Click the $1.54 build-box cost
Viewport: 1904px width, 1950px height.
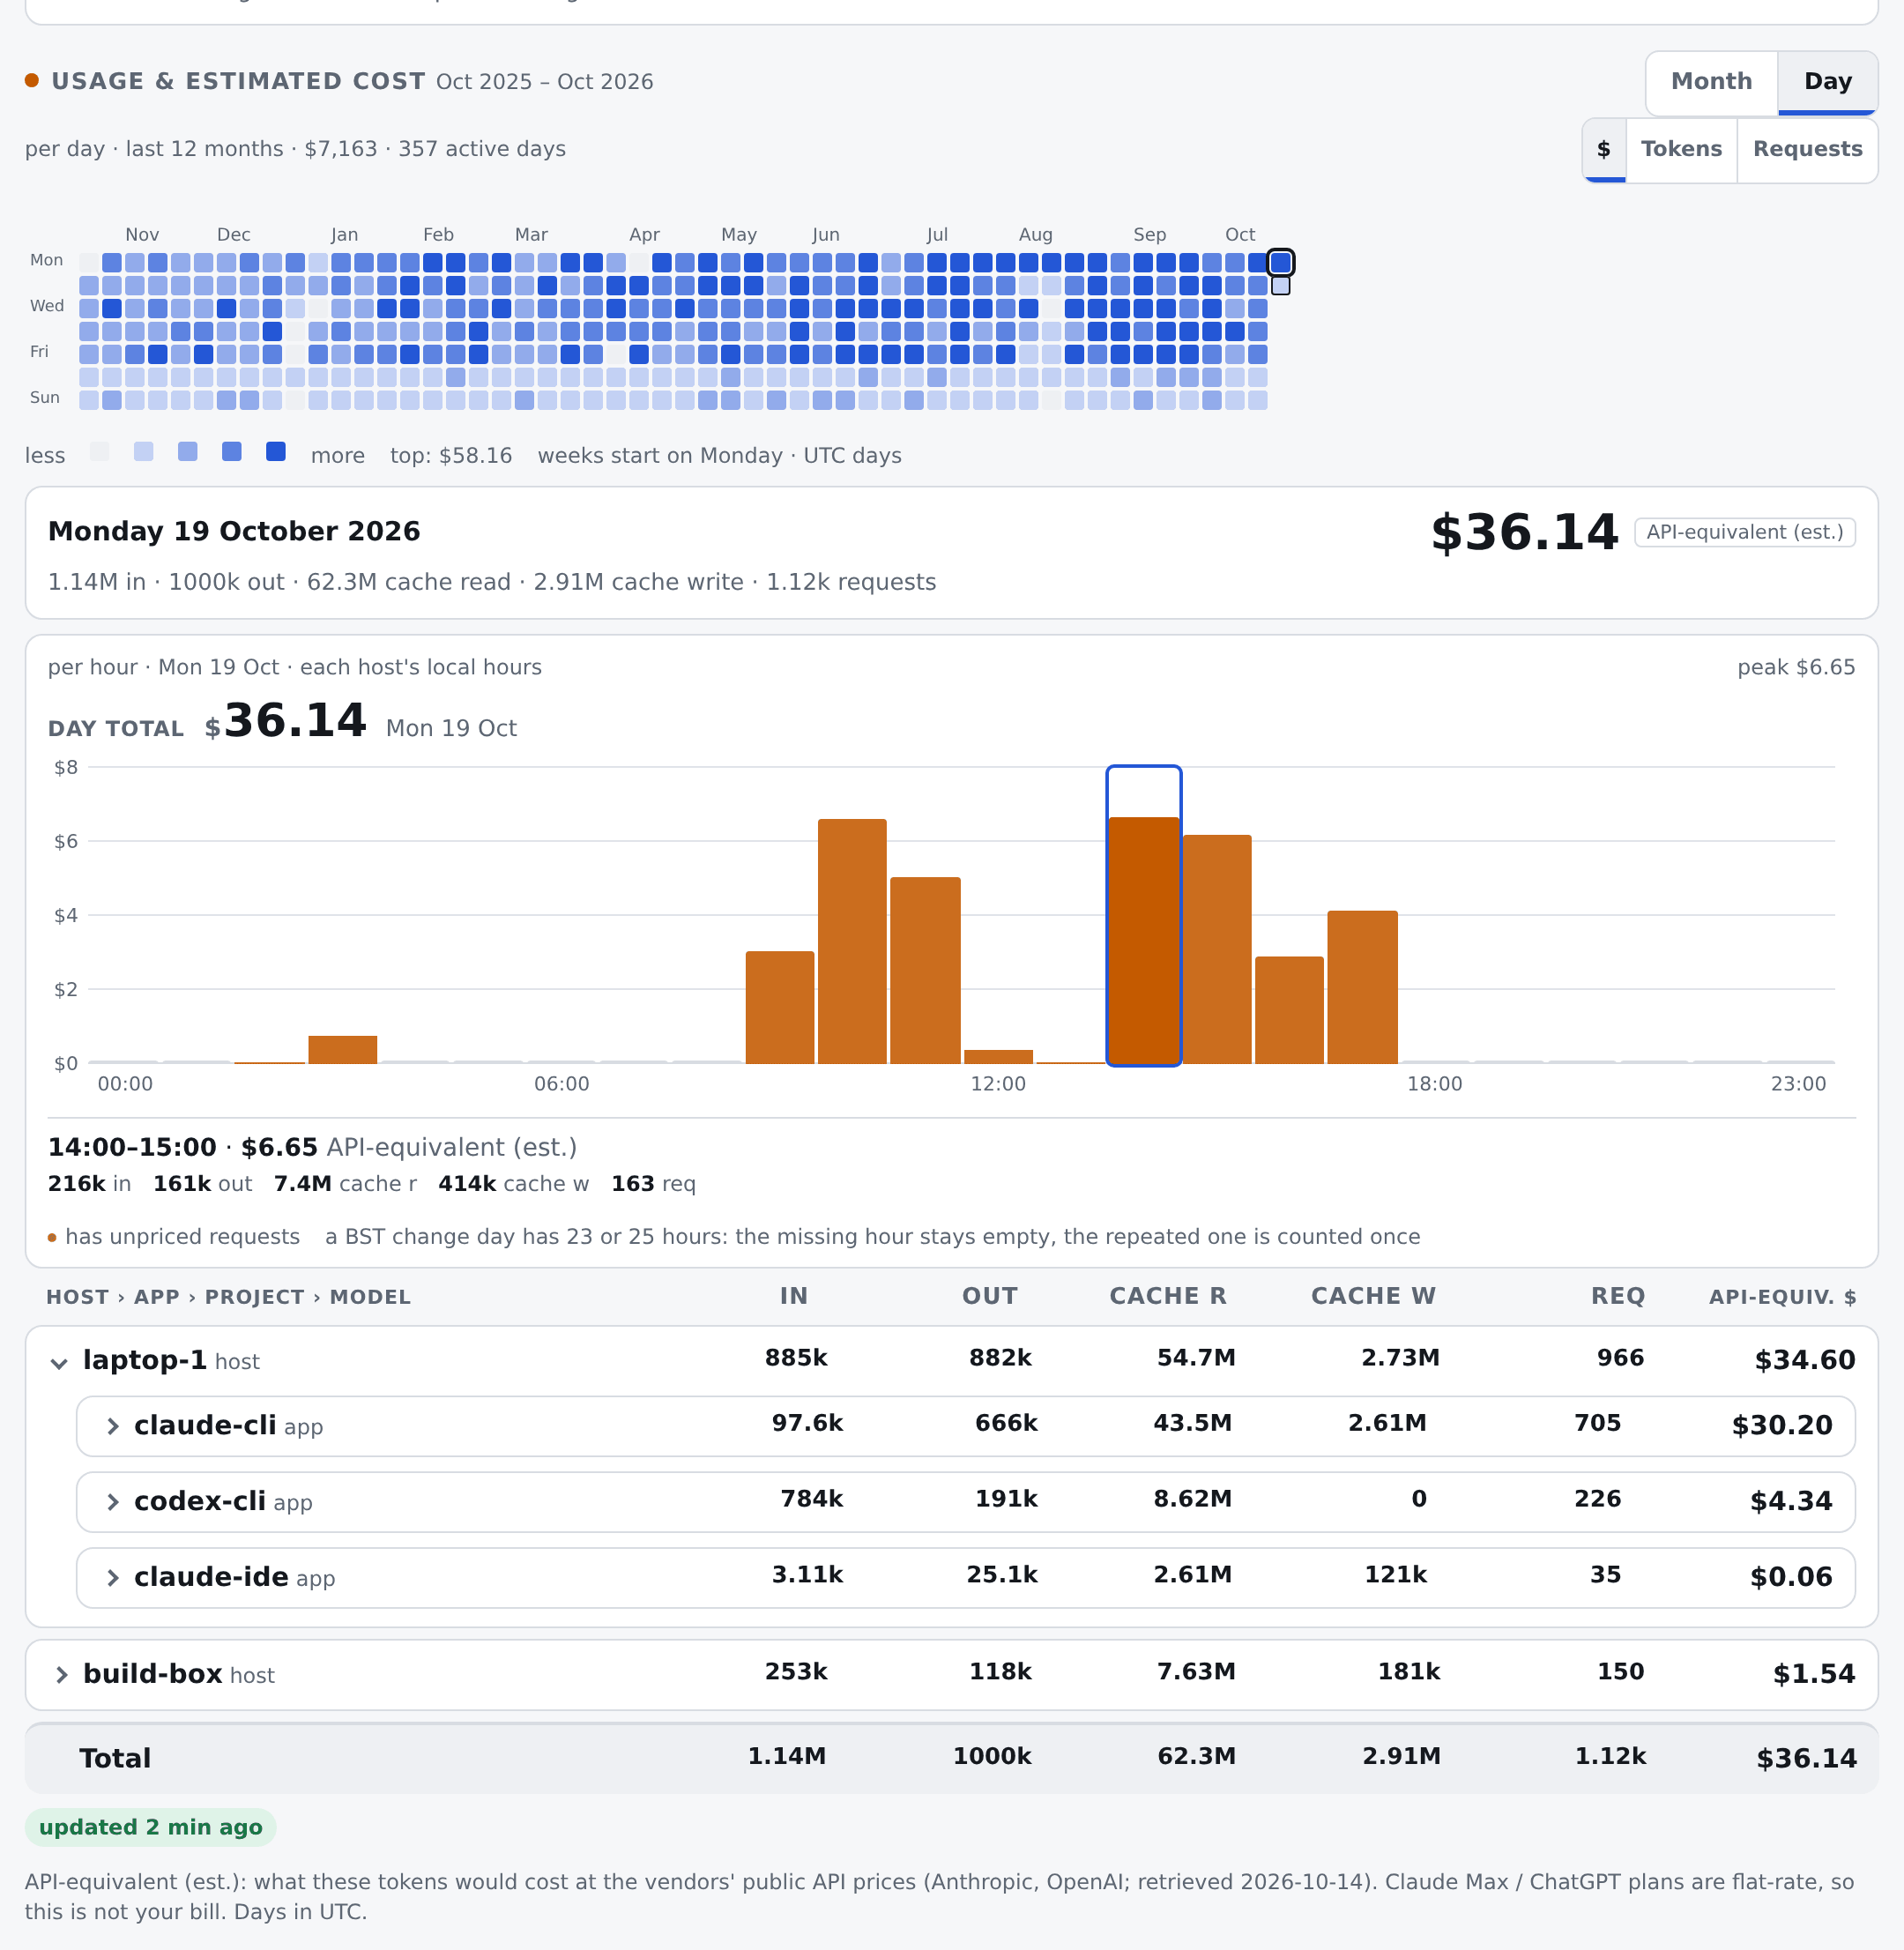point(1813,1674)
